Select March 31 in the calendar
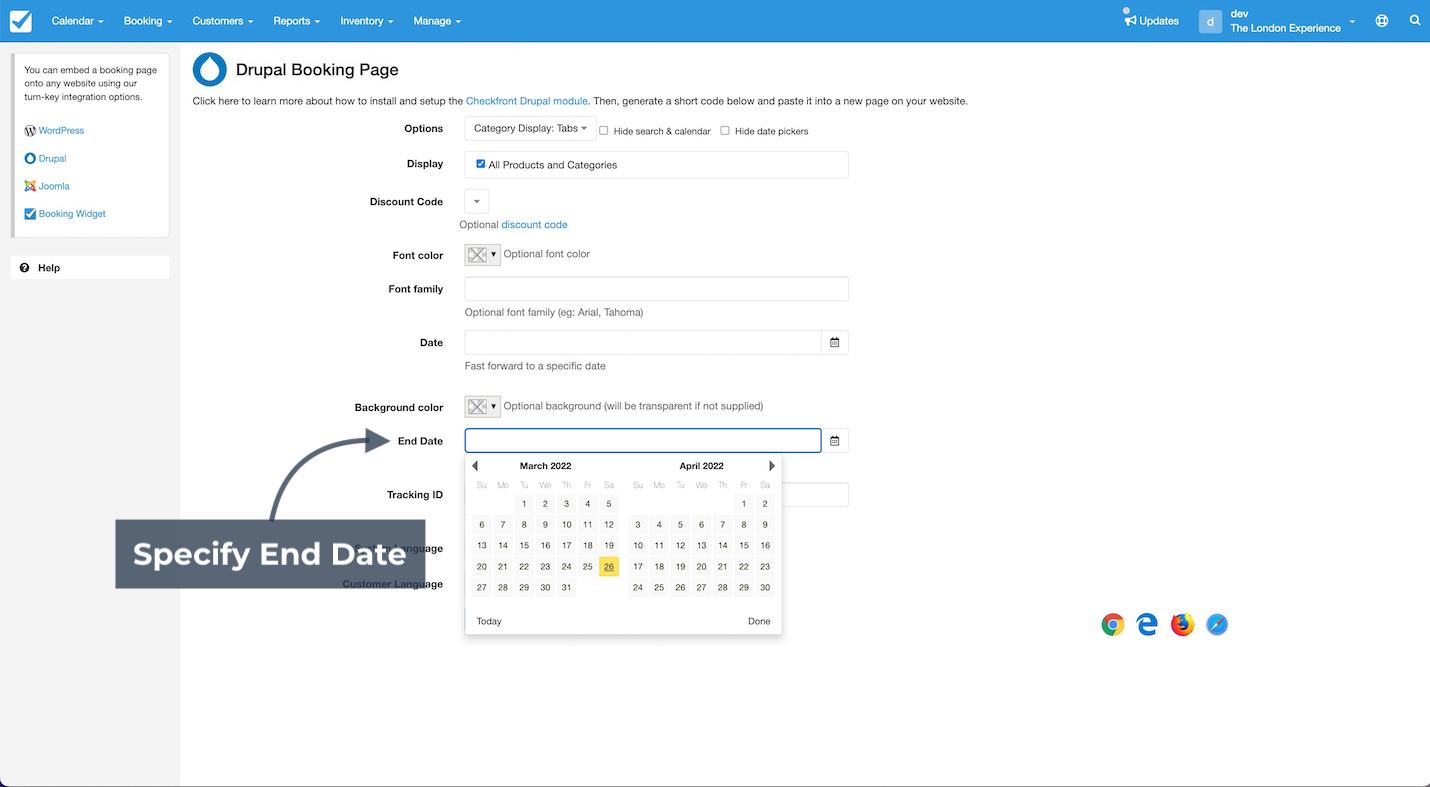1430x787 pixels. coord(566,588)
